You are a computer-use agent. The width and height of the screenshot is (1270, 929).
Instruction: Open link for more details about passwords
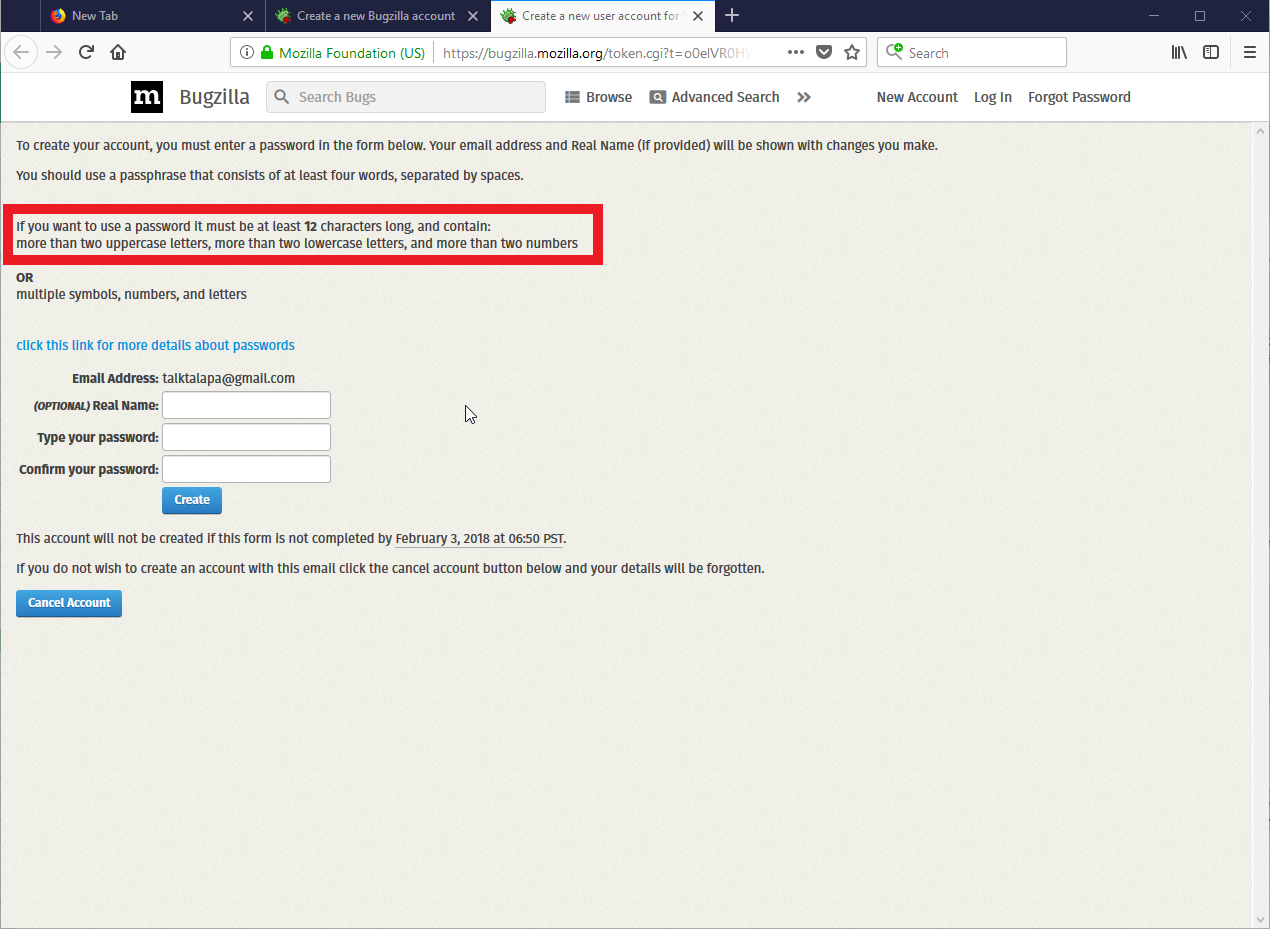(x=155, y=345)
